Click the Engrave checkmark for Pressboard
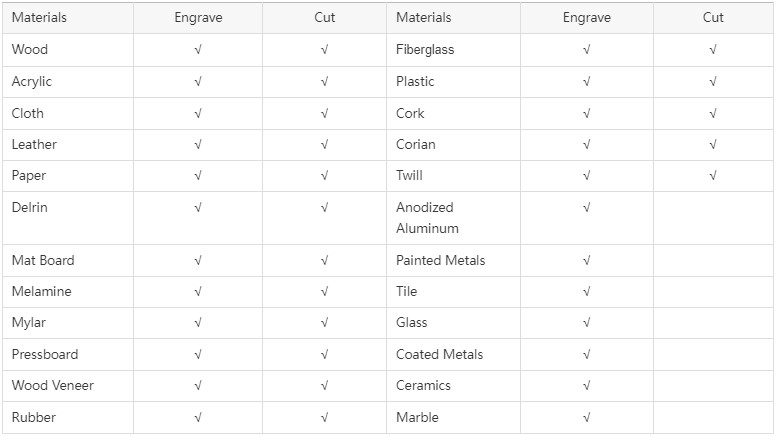 click(198, 355)
